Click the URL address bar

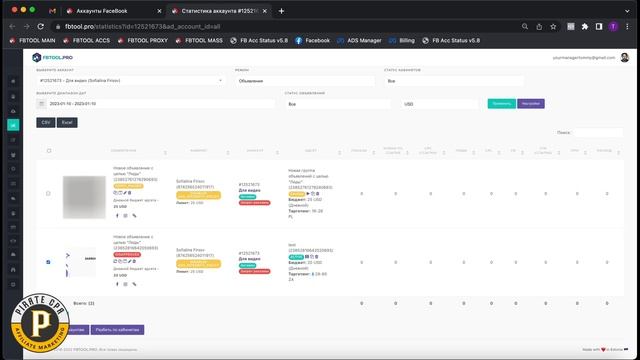(x=286, y=27)
